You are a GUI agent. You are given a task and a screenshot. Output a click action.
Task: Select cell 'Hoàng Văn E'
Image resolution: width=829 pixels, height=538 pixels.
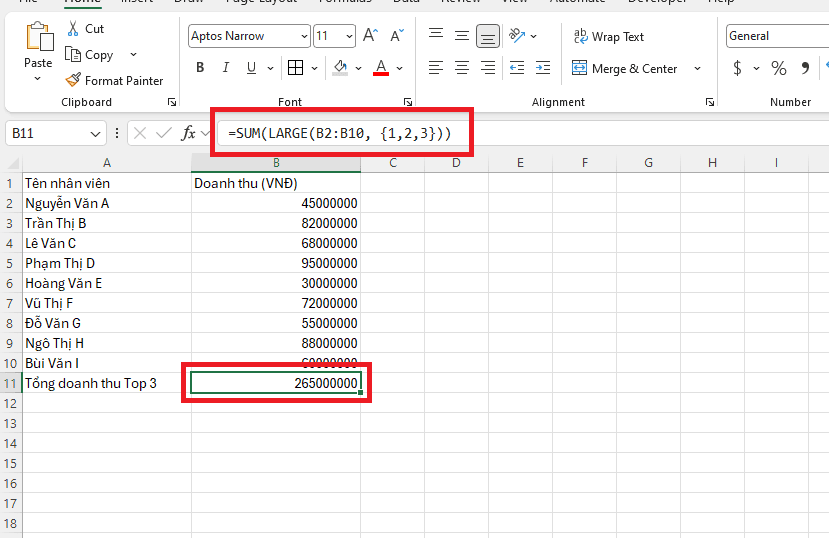tap(107, 283)
